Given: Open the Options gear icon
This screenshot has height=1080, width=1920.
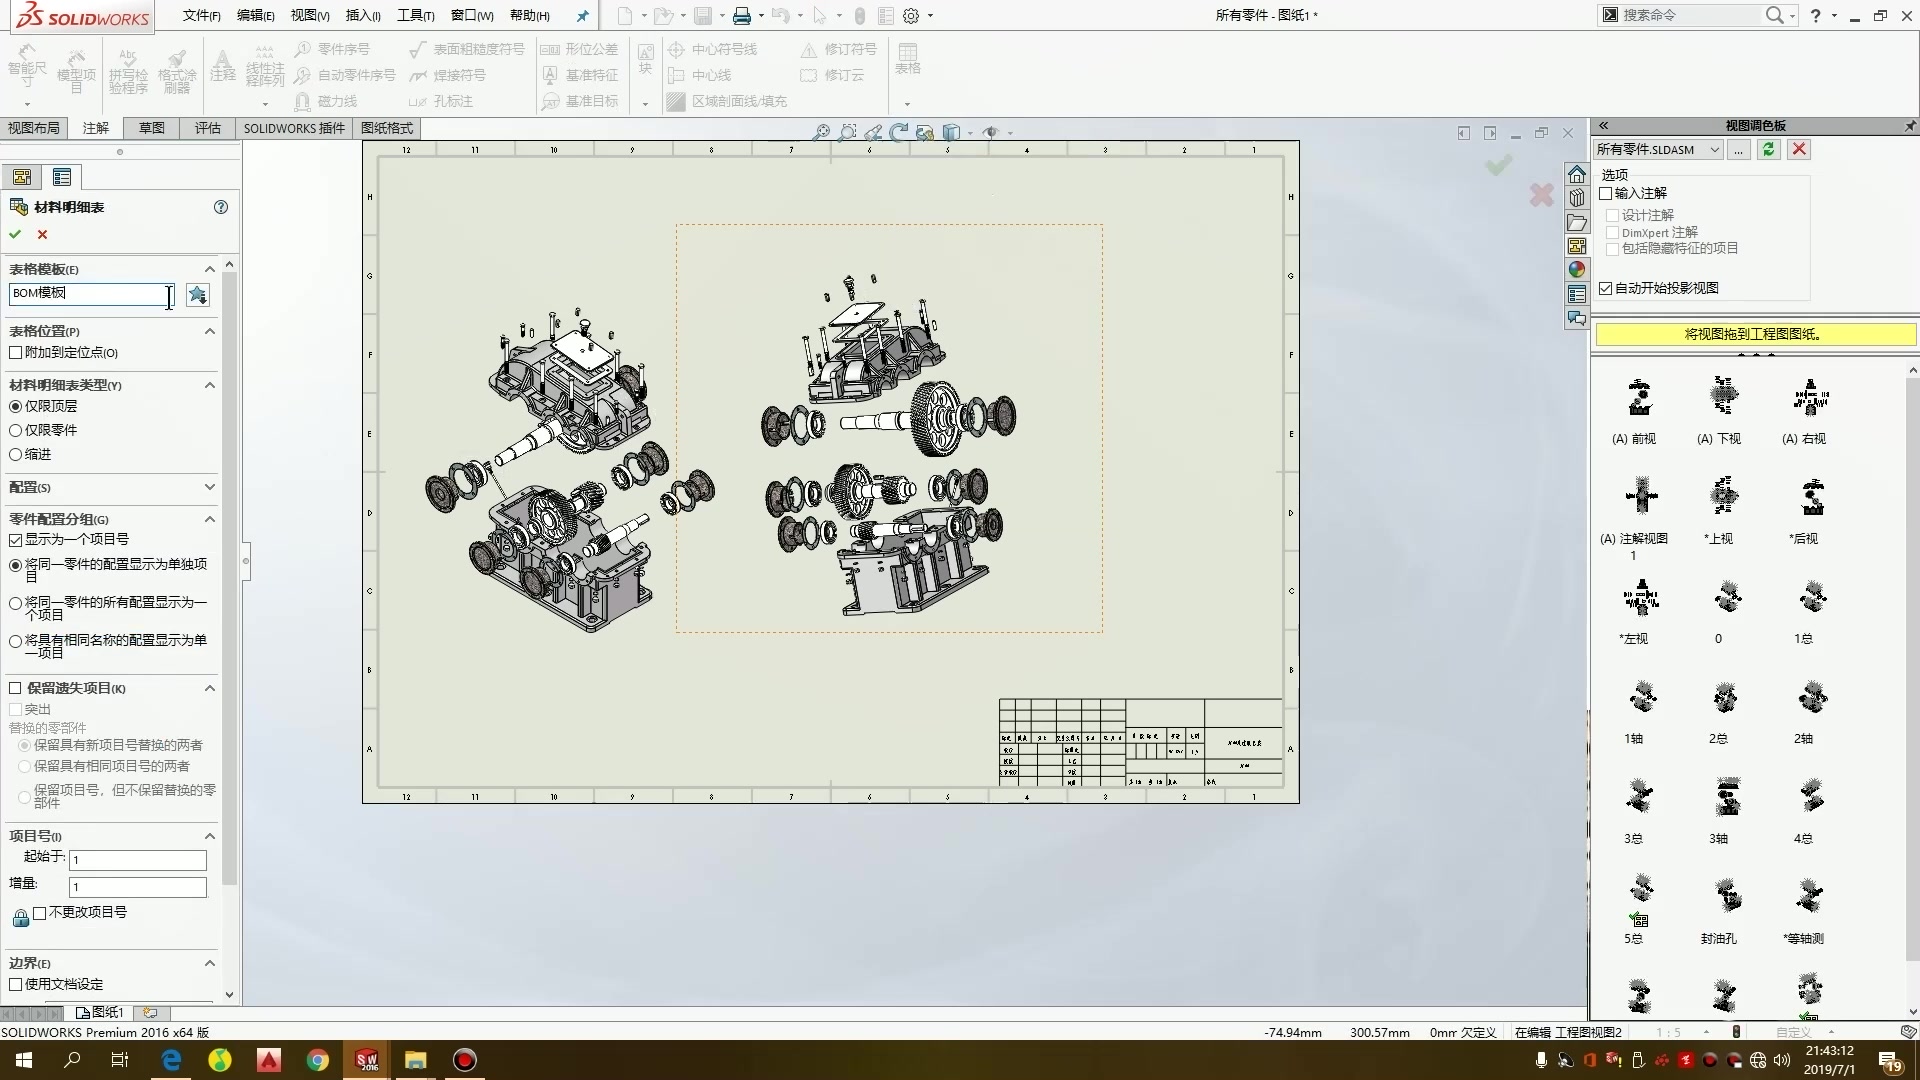Looking at the screenshot, I should [x=911, y=16].
